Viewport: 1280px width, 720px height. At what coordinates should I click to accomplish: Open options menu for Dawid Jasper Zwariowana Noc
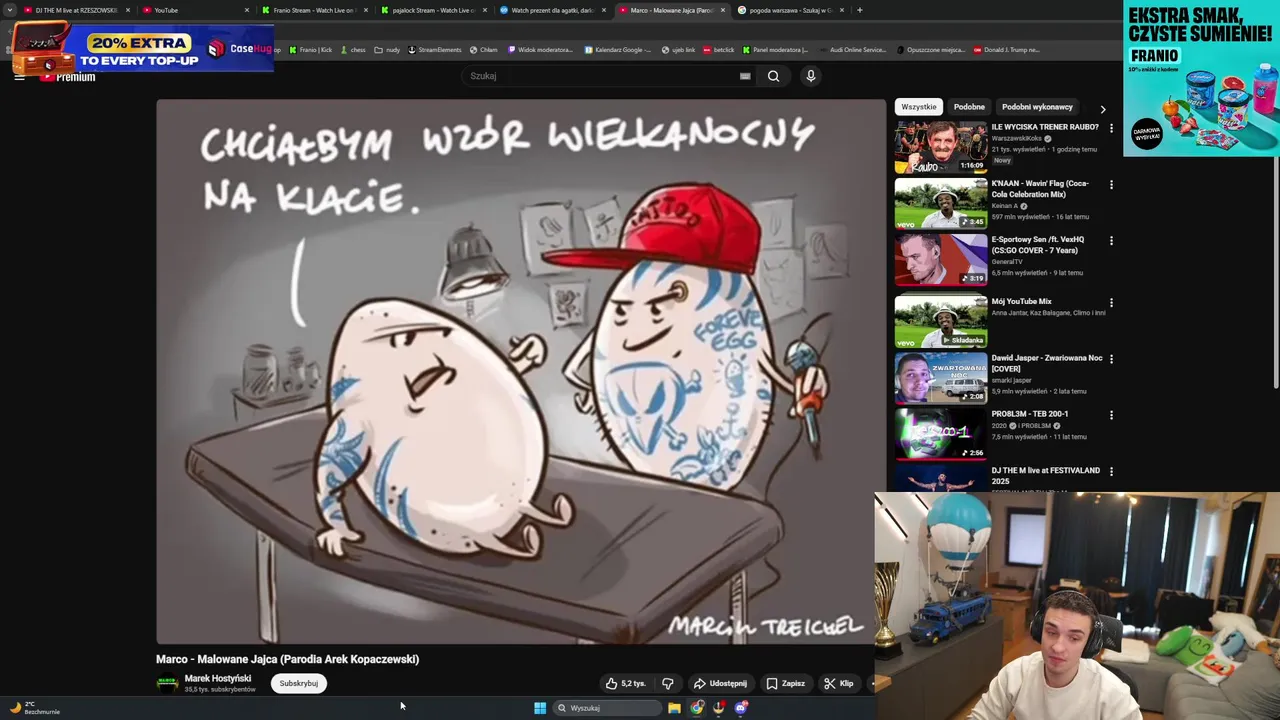[1111, 358]
